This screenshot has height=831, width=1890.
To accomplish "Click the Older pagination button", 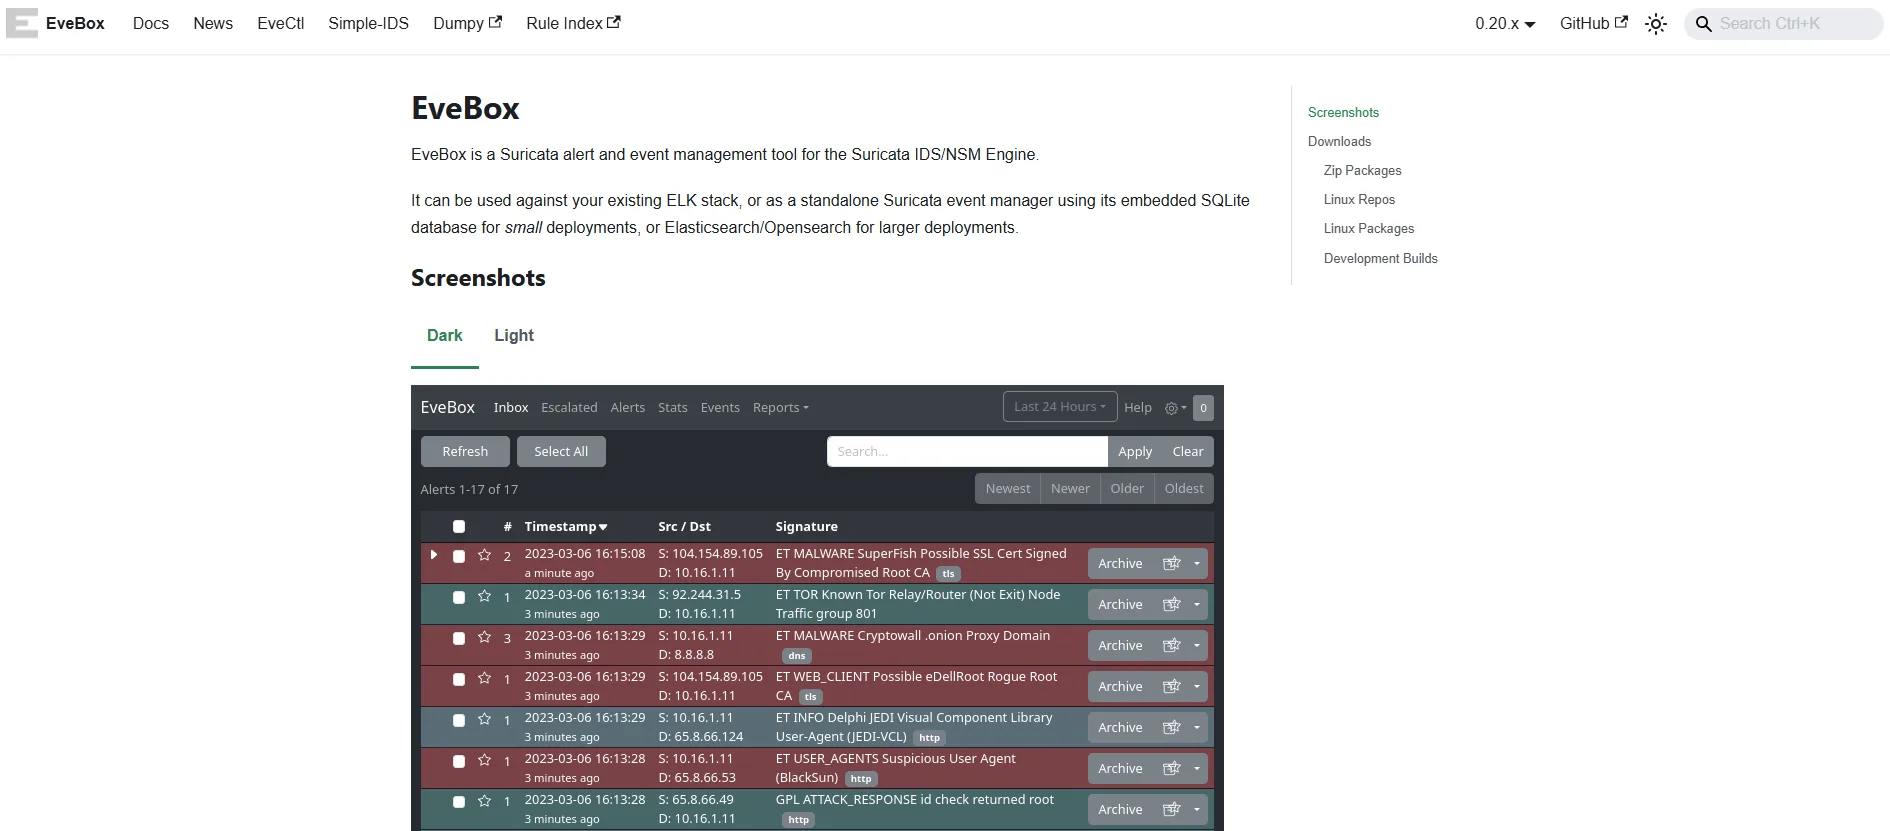I will [1127, 489].
